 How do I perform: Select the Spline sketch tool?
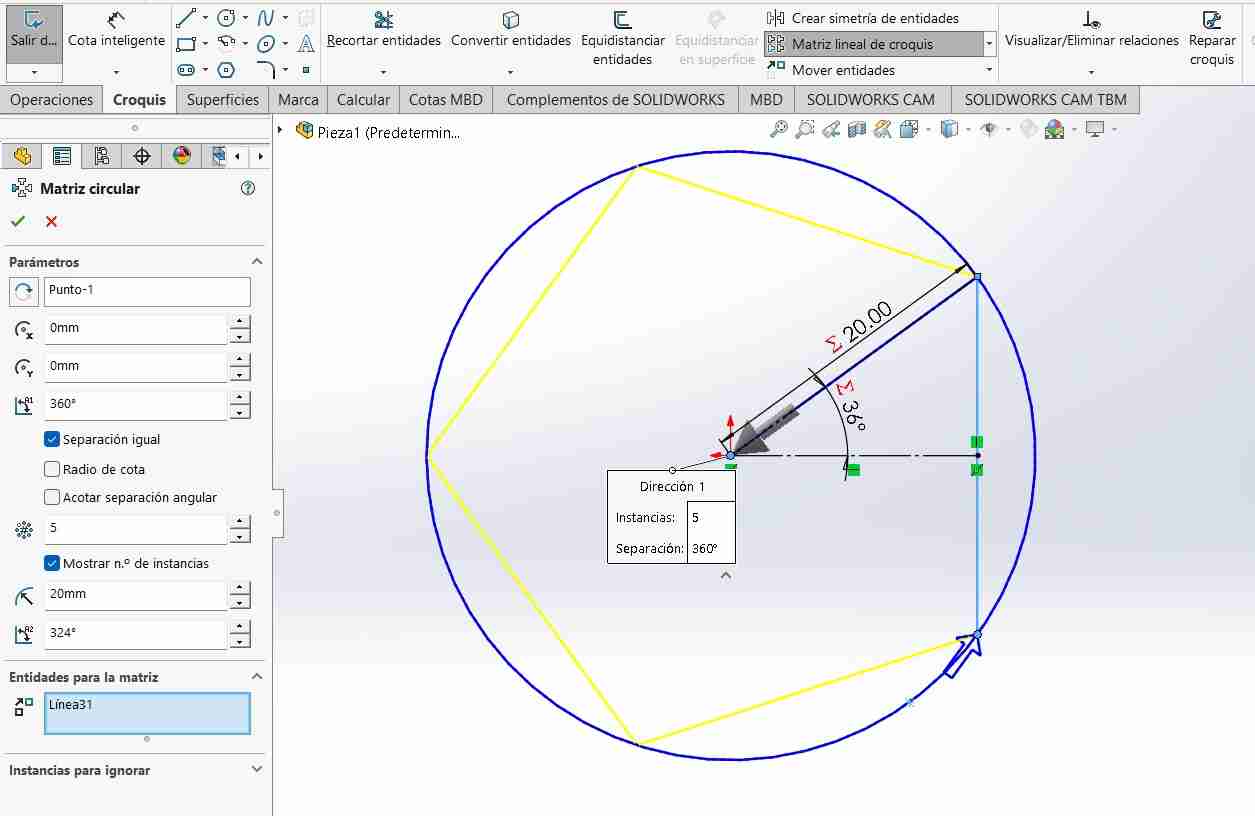coord(266,18)
